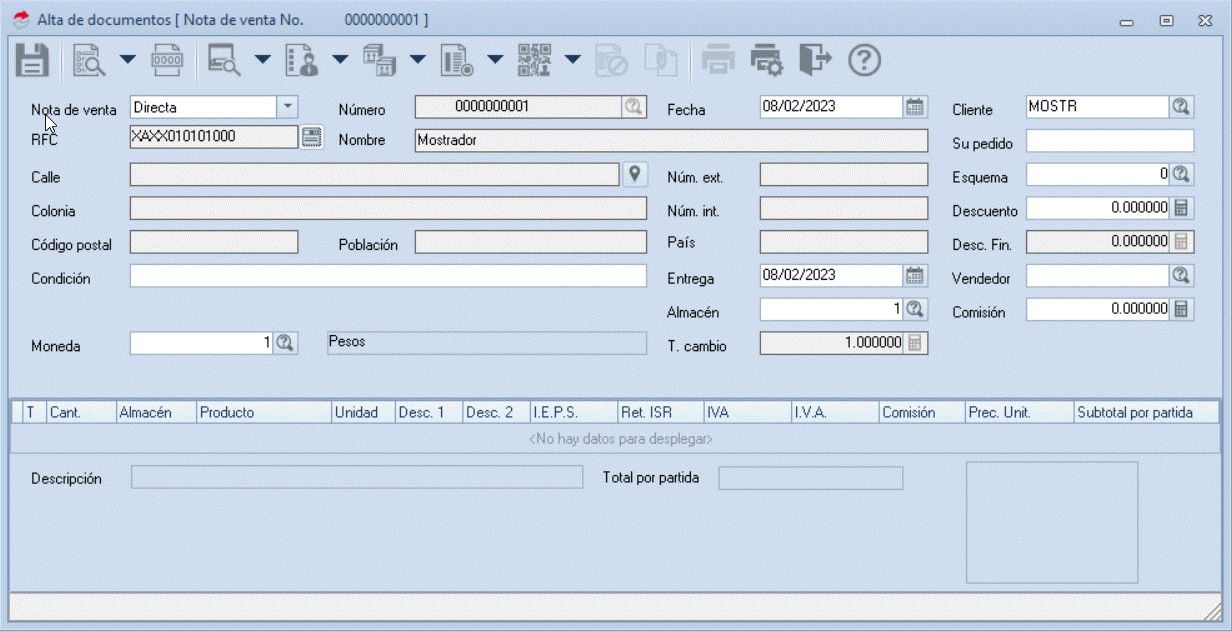Open the document search toolbar icon
The width and height of the screenshot is (1232, 632).
[x=90, y=60]
